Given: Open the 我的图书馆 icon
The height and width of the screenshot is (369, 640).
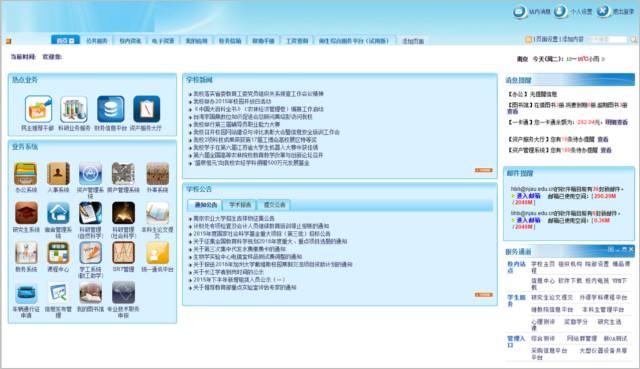Looking at the screenshot, I should [91, 292].
